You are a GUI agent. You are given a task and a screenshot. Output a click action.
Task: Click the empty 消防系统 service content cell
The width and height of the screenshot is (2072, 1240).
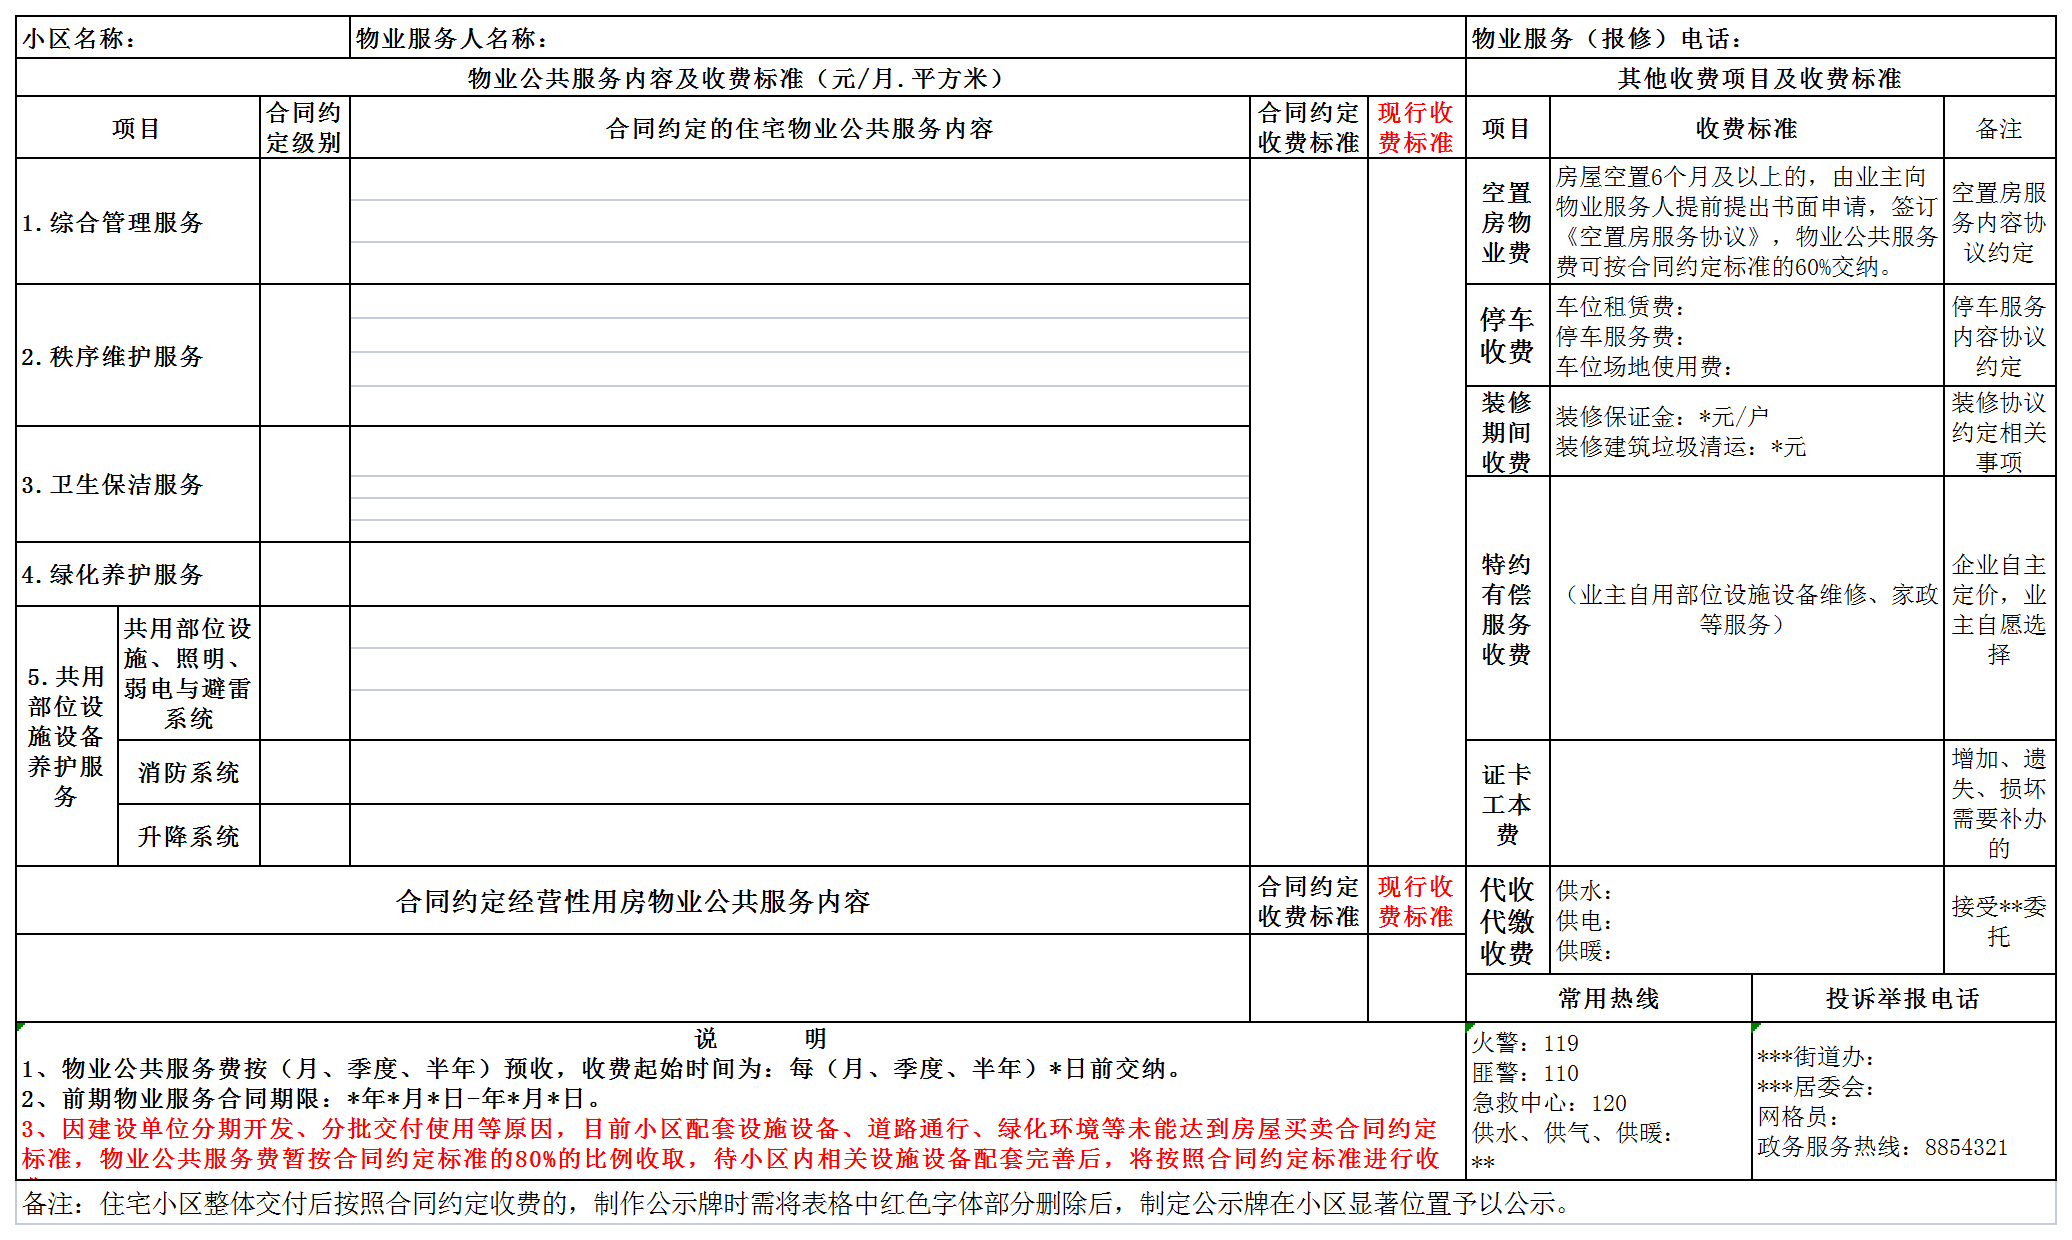[800, 772]
